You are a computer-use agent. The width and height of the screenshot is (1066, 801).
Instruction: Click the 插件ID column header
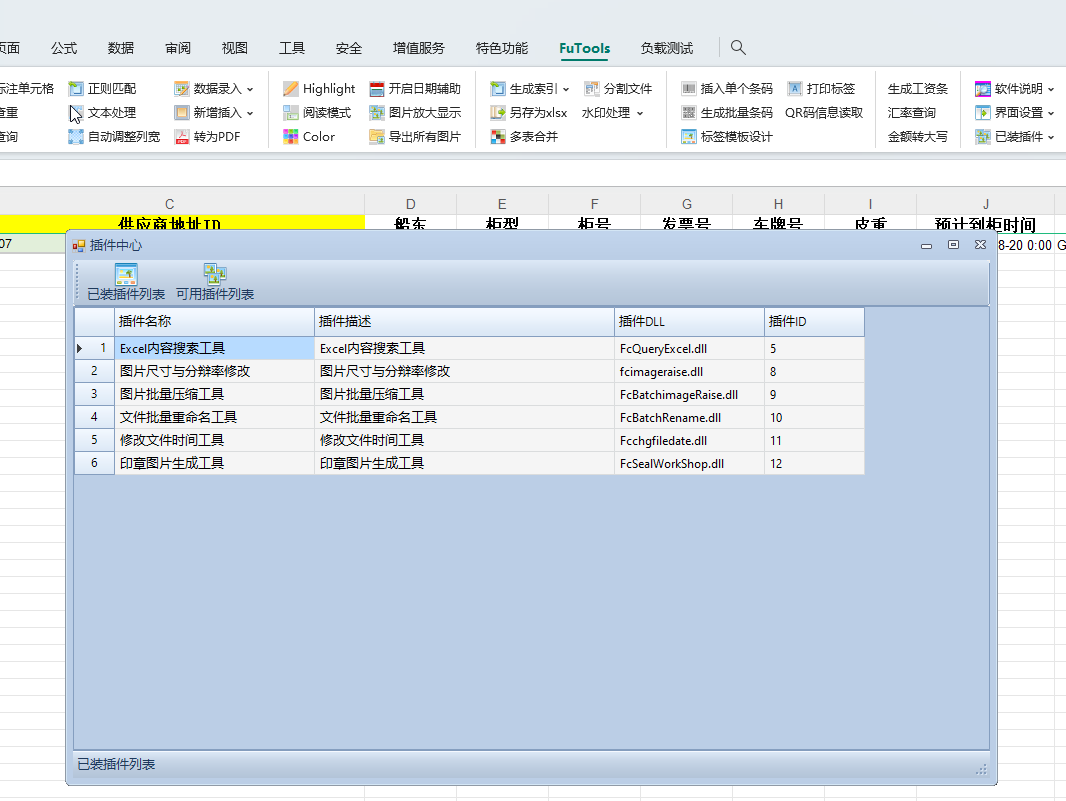(814, 322)
